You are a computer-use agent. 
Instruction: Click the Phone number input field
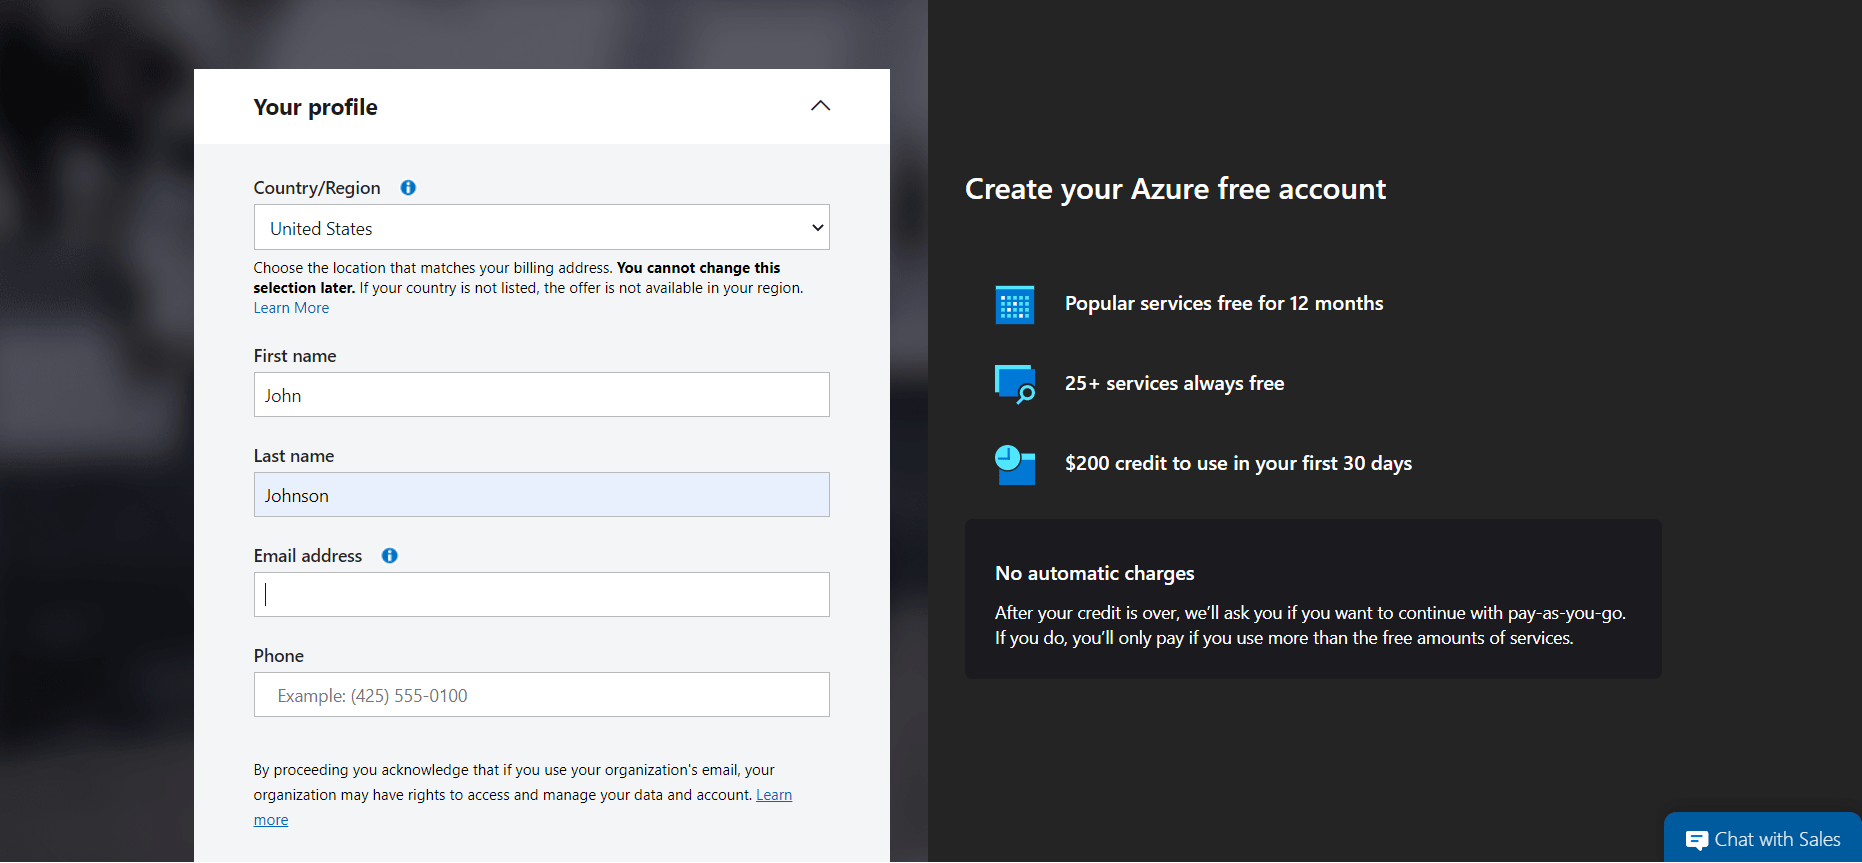click(x=542, y=695)
